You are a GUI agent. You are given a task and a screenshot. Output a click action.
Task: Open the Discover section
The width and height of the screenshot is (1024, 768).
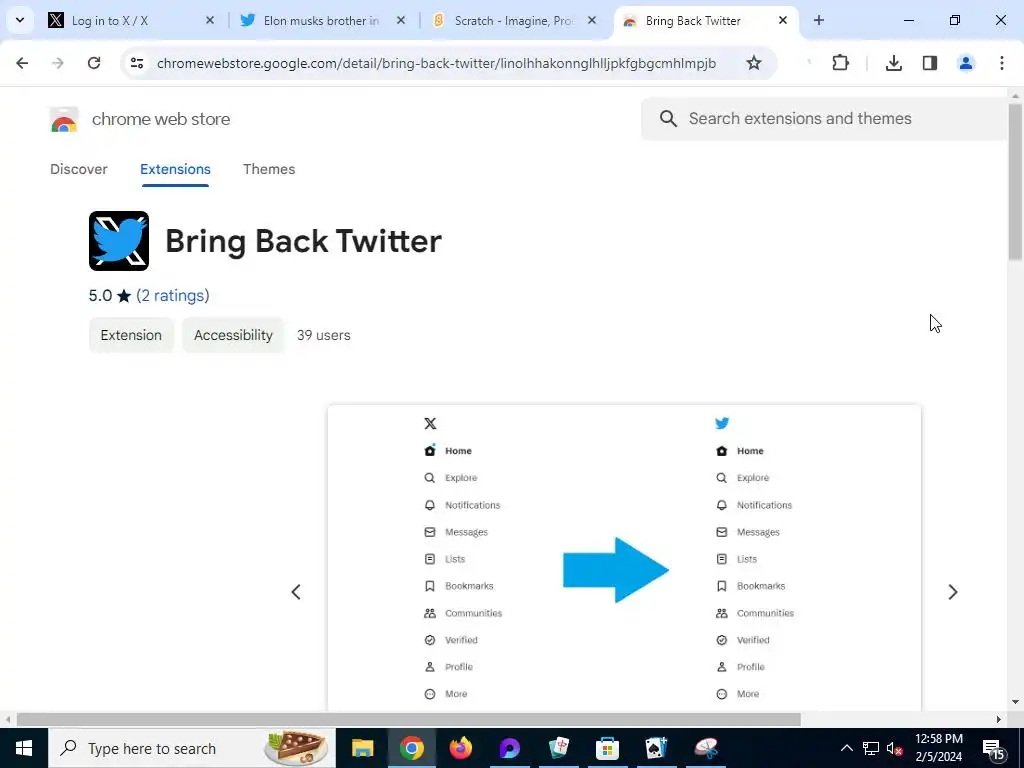79,169
